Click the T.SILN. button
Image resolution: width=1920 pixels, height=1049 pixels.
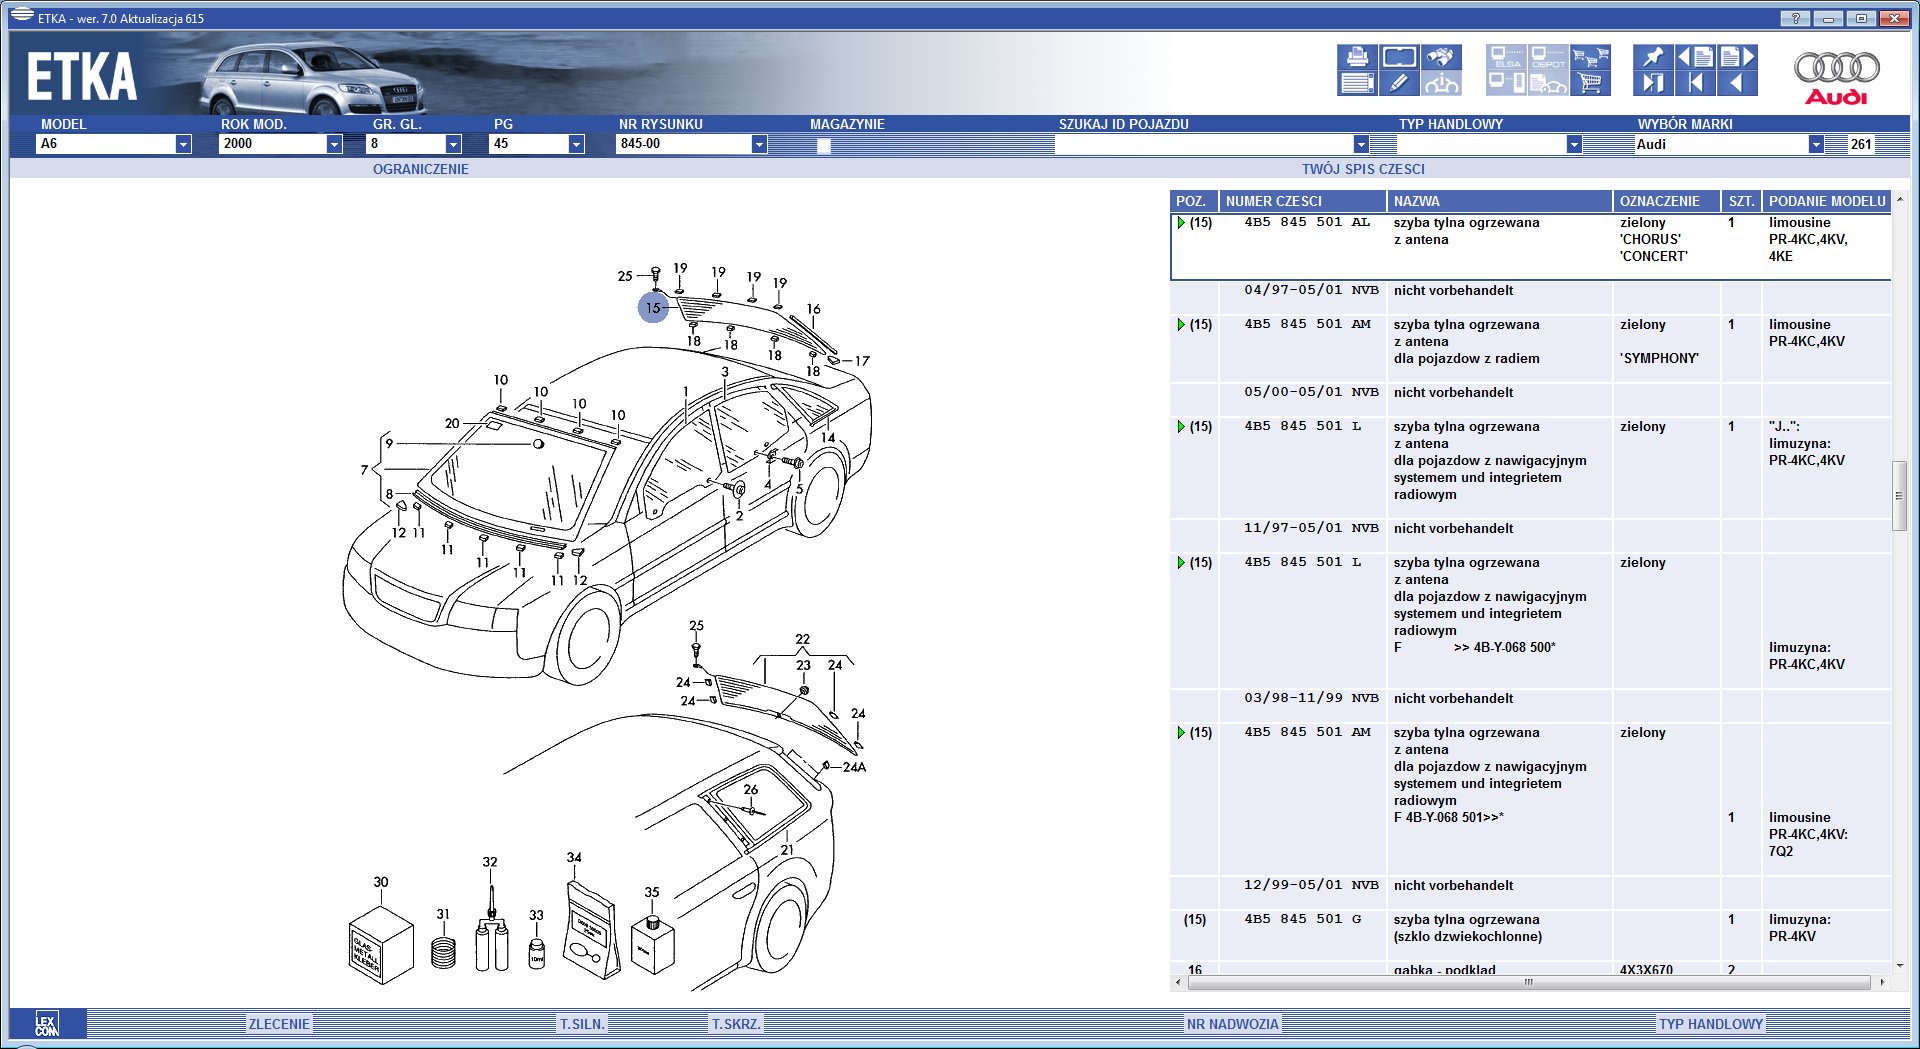(582, 1024)
